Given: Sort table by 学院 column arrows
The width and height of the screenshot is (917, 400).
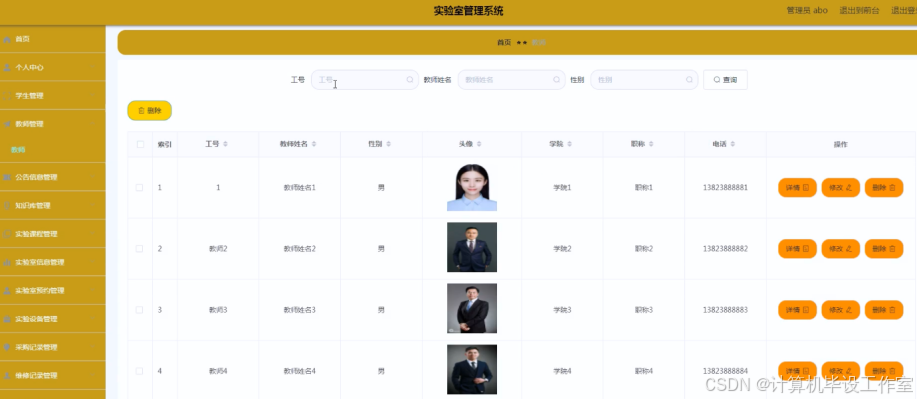Looking at the screenshot, I should [x=570, y=144].
